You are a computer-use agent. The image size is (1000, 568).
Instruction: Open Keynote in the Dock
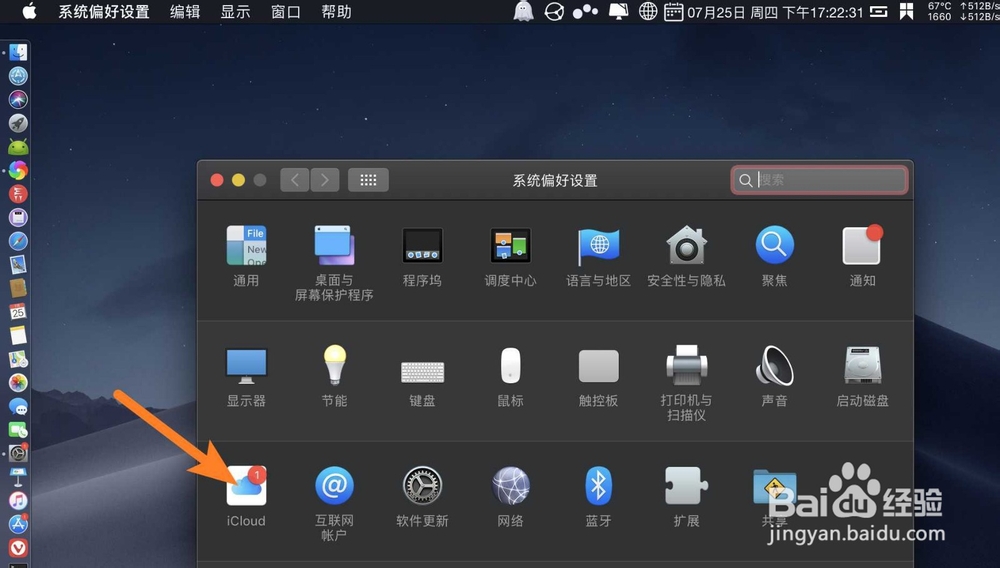click(x=18, y=477)
